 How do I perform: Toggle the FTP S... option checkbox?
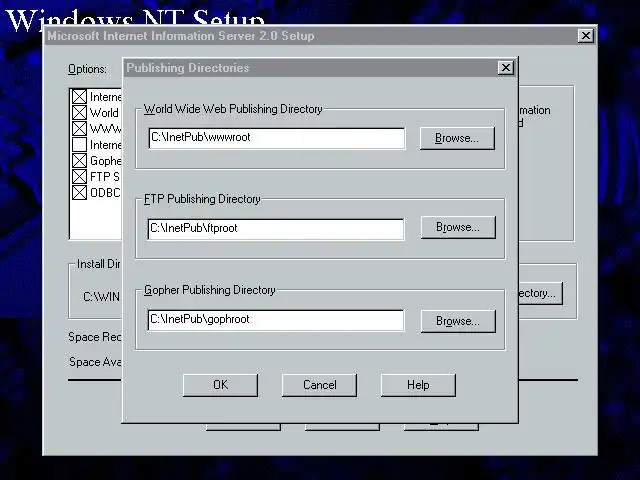tap(79, 176)
